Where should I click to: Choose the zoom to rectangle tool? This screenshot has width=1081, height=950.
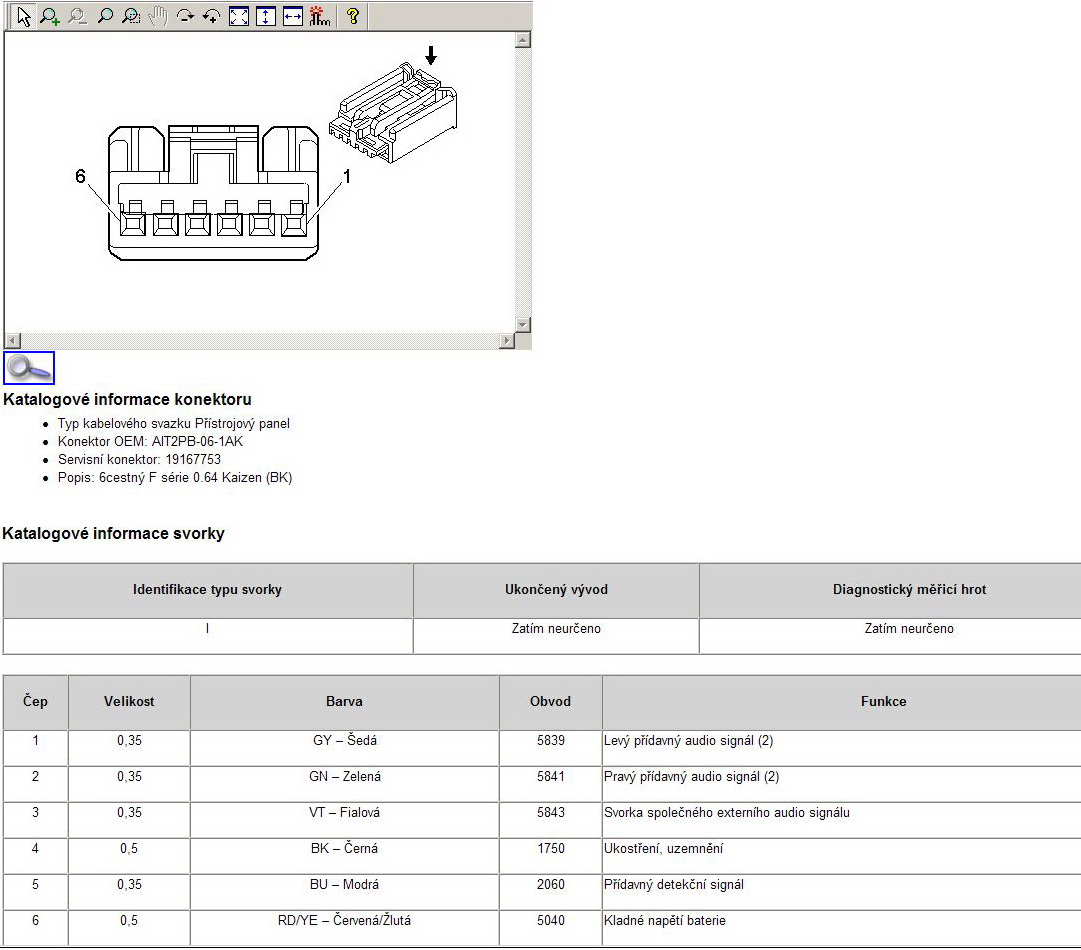coord(131,16)
